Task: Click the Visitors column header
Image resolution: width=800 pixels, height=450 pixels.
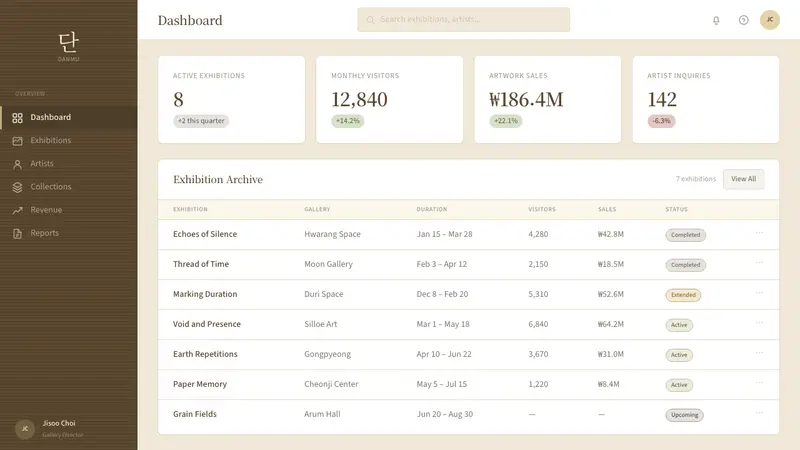Action: [x=542, y=209]
